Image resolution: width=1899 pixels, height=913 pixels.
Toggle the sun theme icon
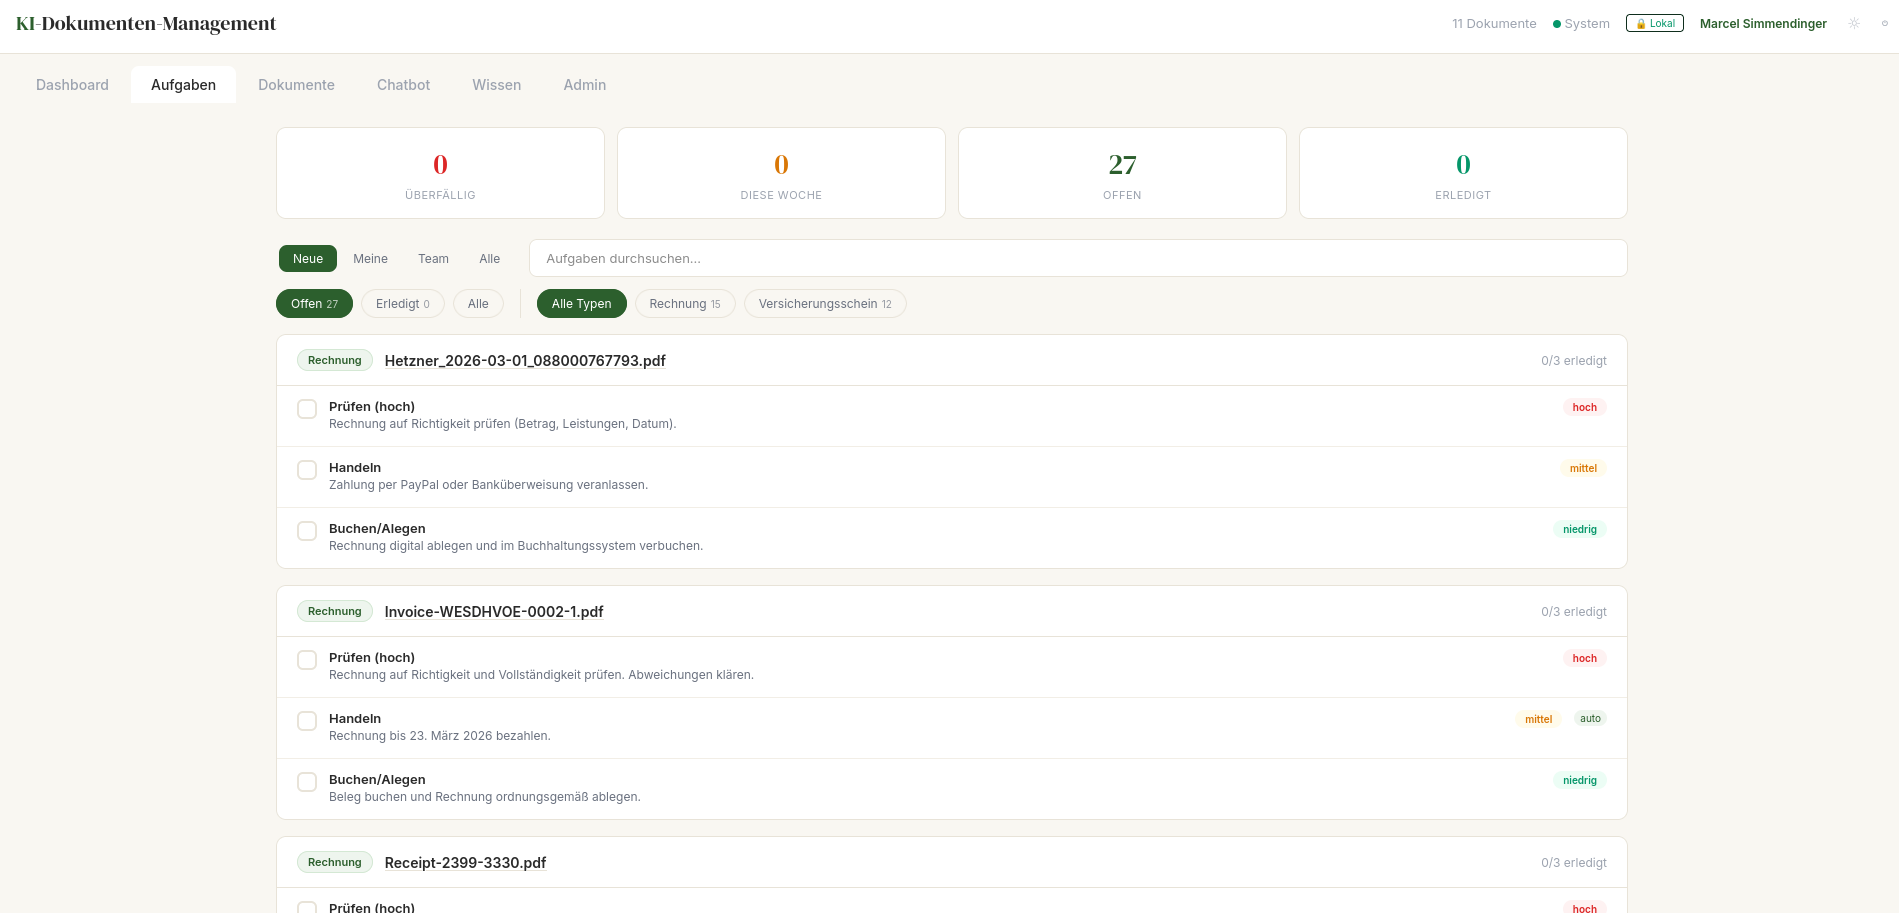pos(1854,23)
